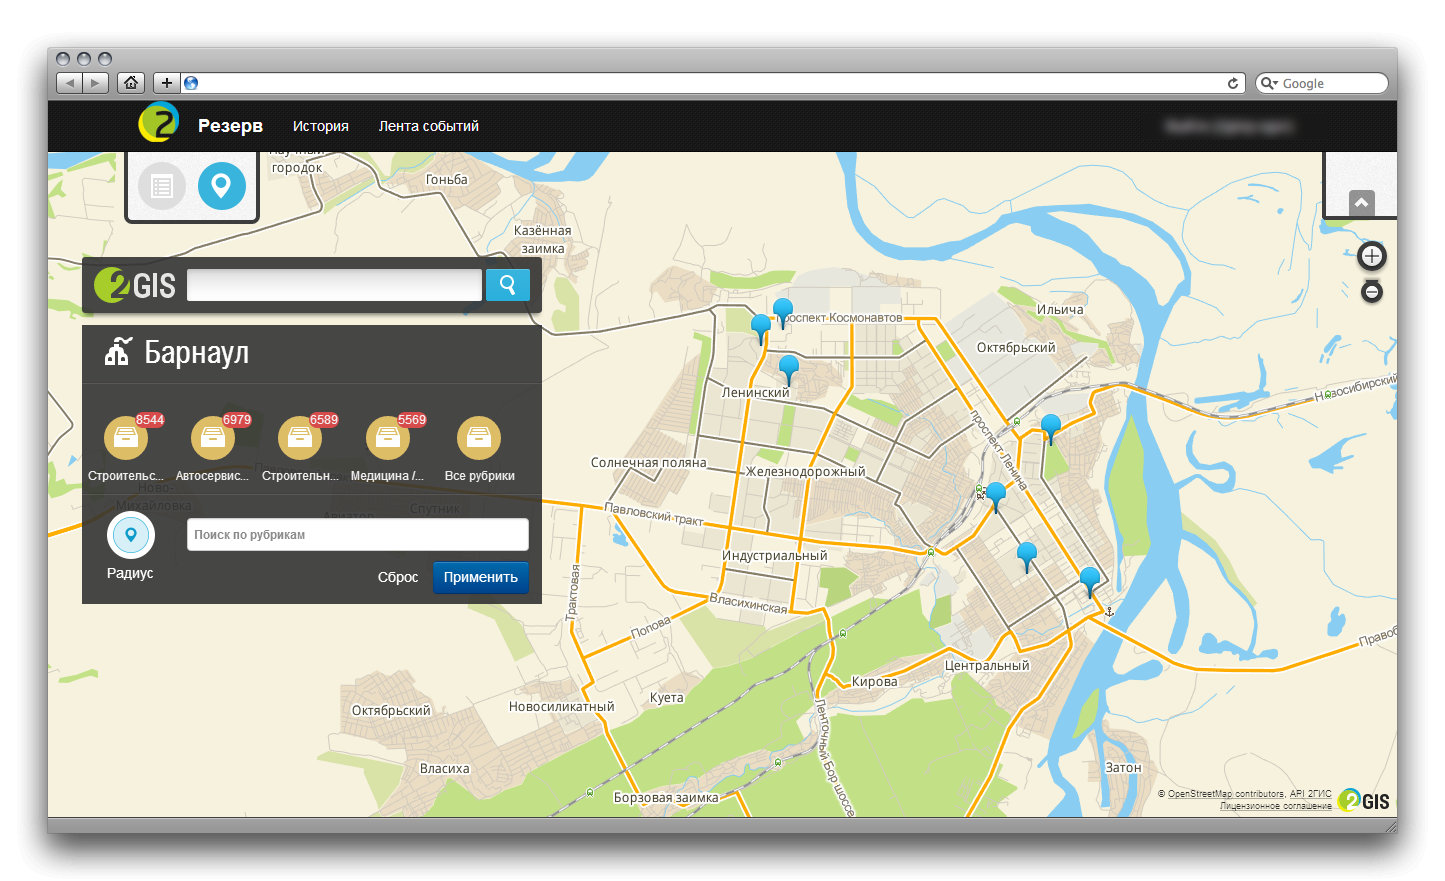Click the Павловский тракт road label
This screenshot has height=881, width=1445.
coord(654,514)
